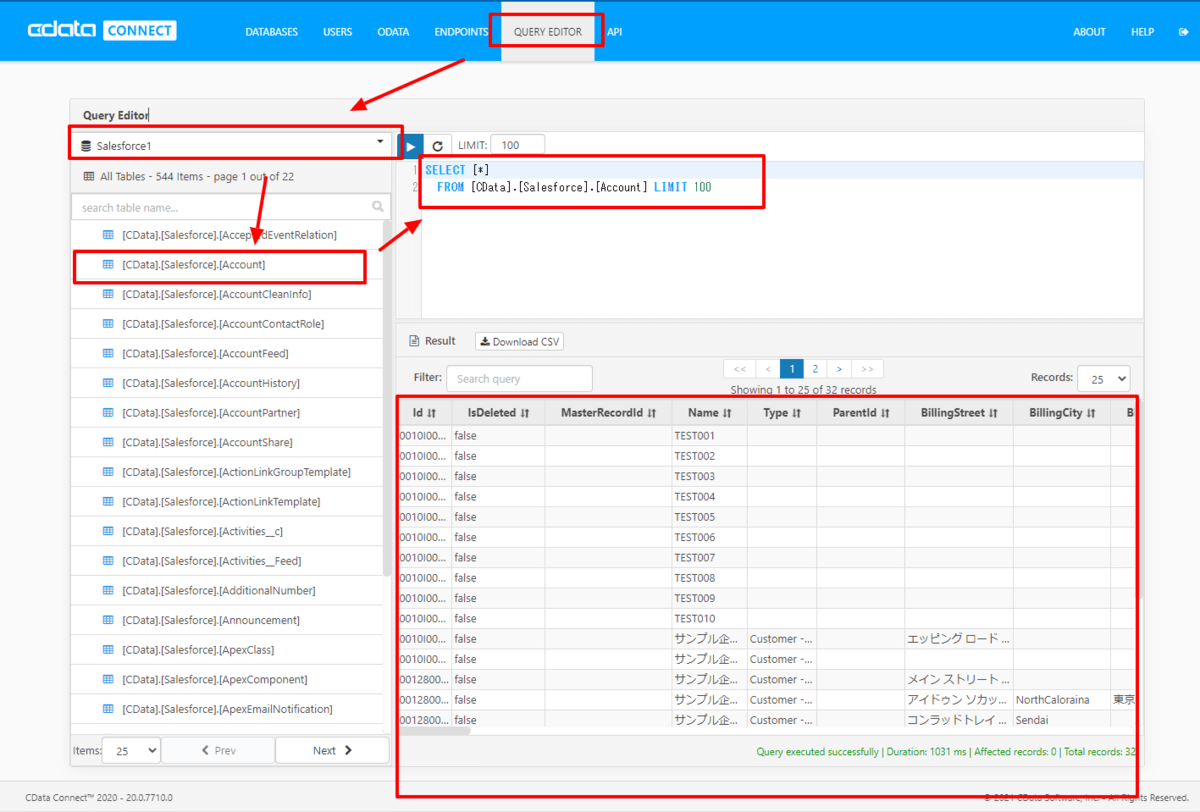Viewport: 1200px width, 812px height.
Task: Click table icon beside AccountFeed
Action: click(109, 353)
